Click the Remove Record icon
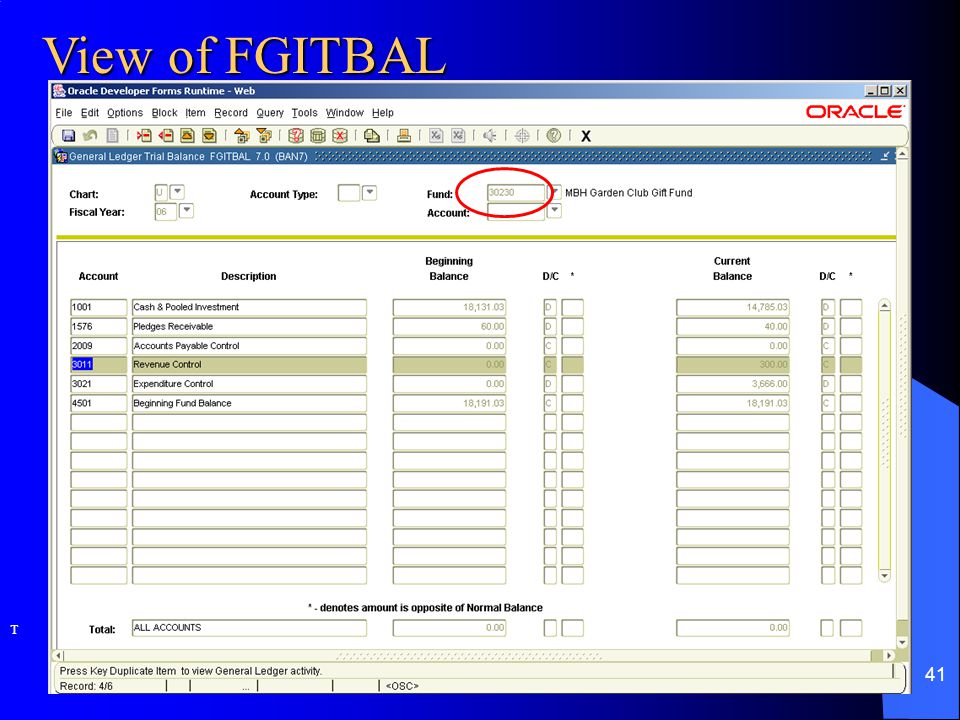Image resolution: width=960 pixels, height=720 pixels. pyautogui.click(x=166, y=136)
